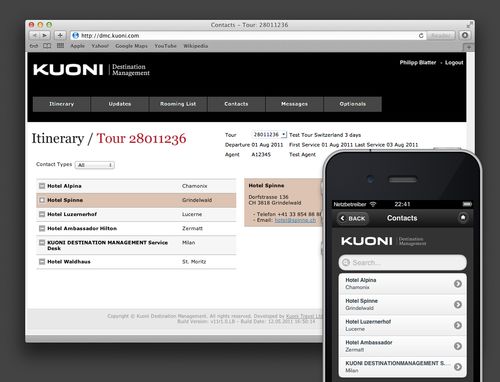Click the Safari back arrow button
This screenshot has width=500, height=382.
34,35
